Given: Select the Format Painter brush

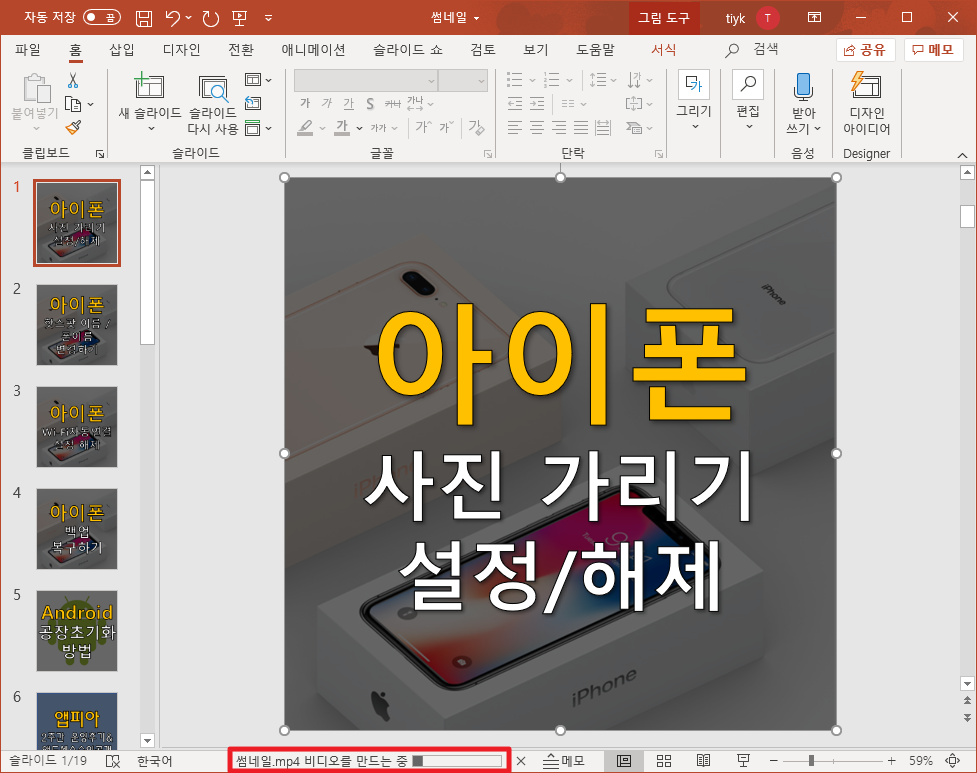Looking at the screenshot, I should point(73,127).
